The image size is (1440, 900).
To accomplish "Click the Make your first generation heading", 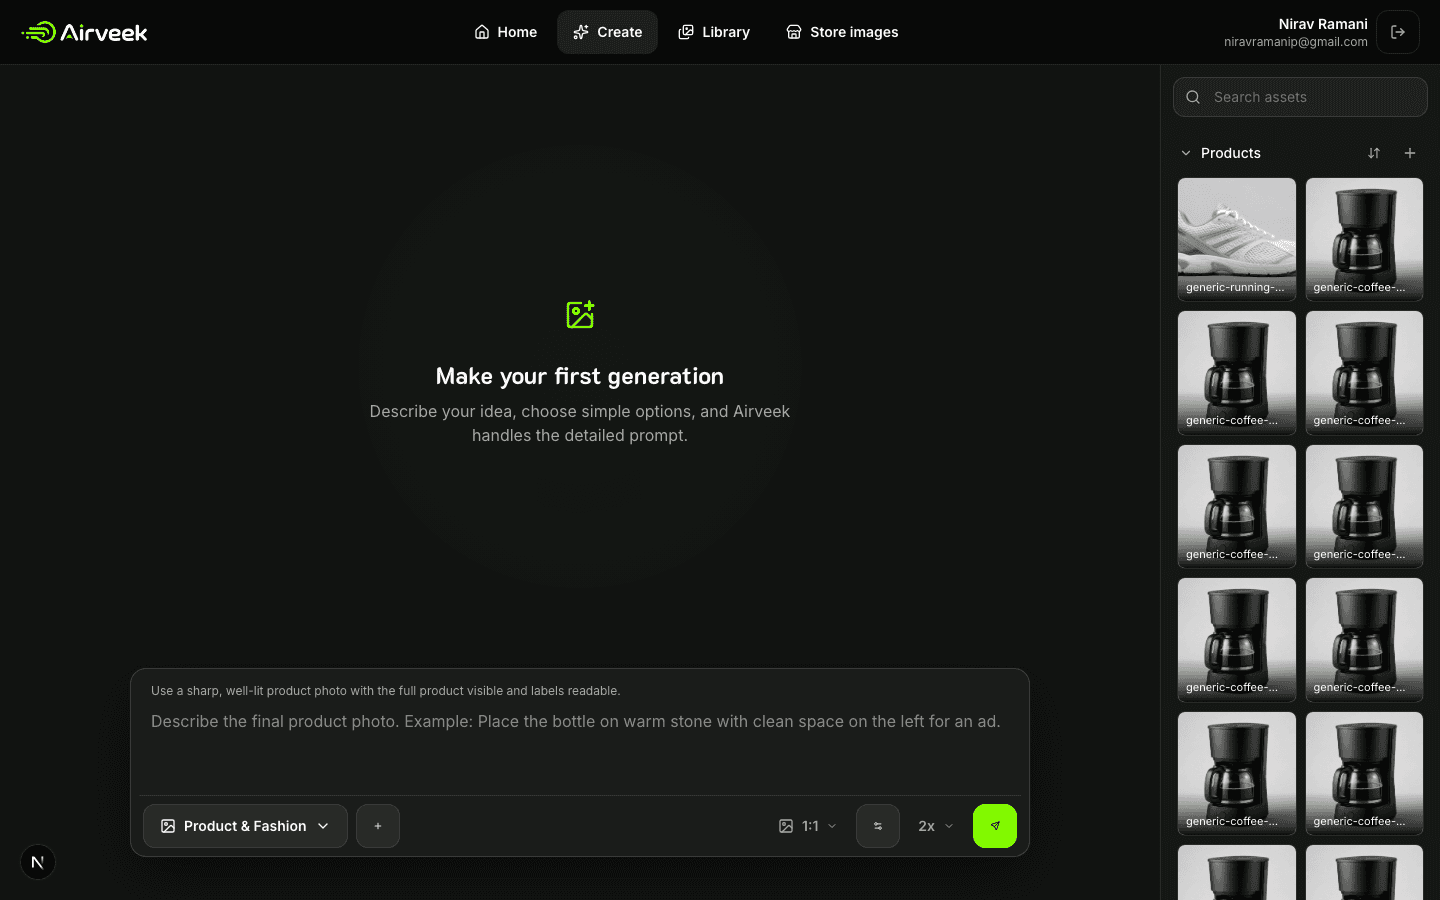I will pyautogui.click(x=580, y=376).
